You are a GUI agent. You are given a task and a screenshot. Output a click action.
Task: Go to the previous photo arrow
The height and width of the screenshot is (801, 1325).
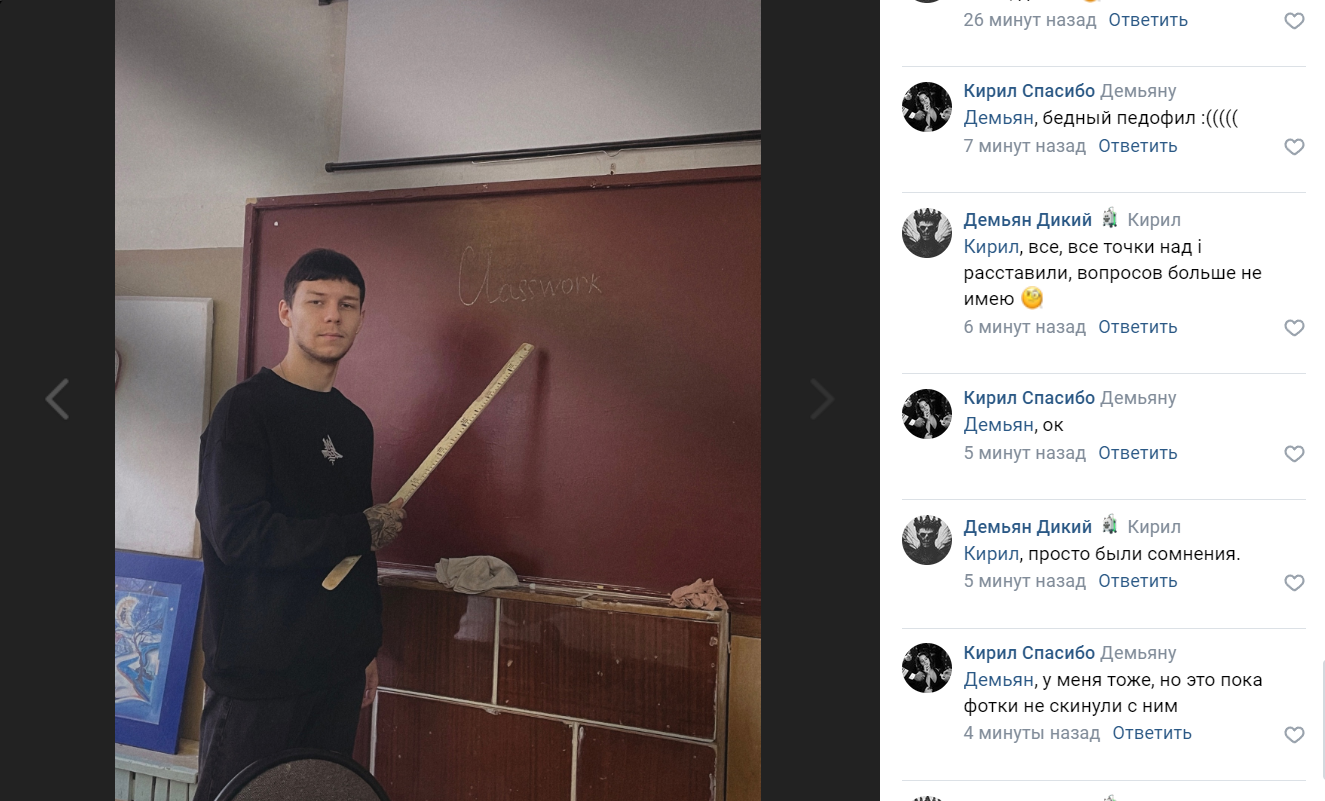pos(58,399)
